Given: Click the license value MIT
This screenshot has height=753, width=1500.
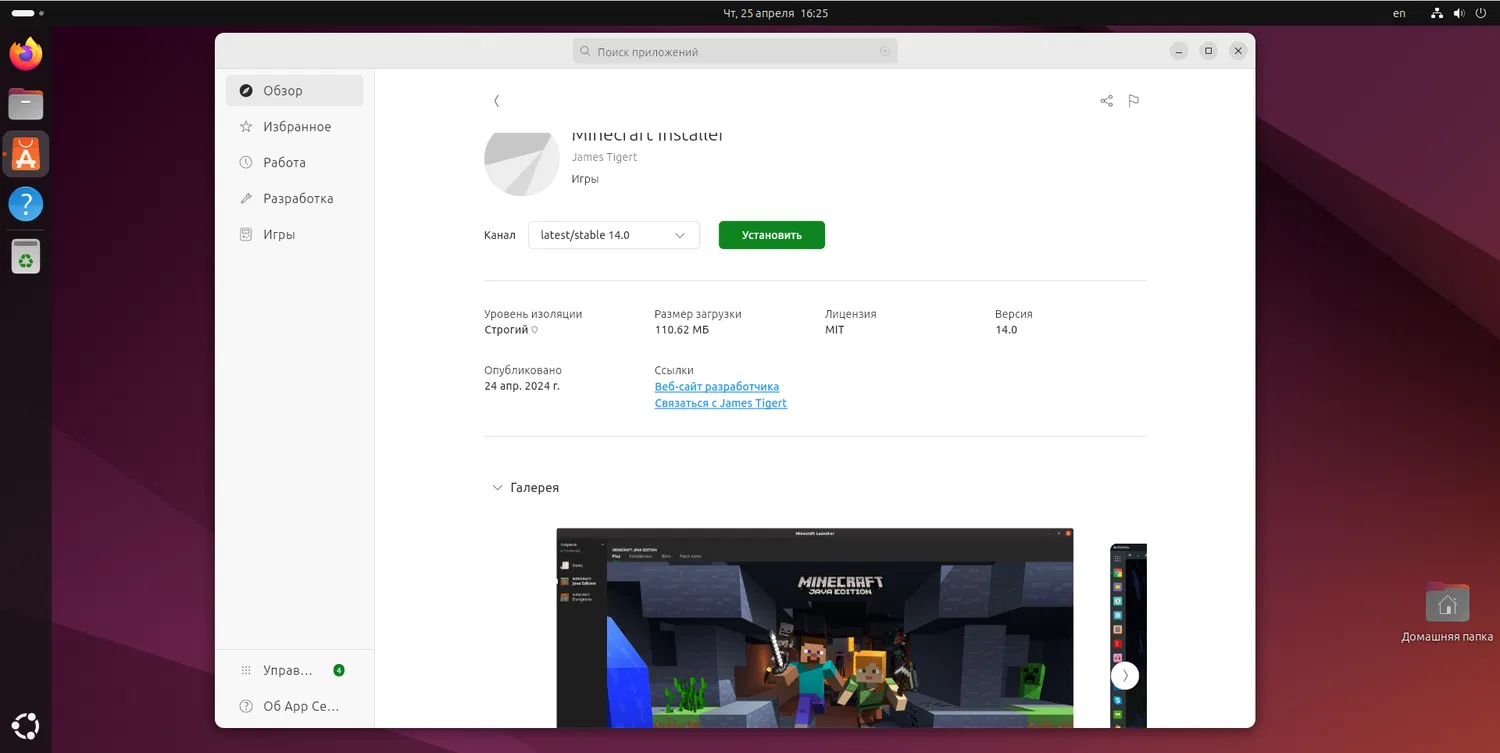Looking at the screenshot, I should point(835,330).
